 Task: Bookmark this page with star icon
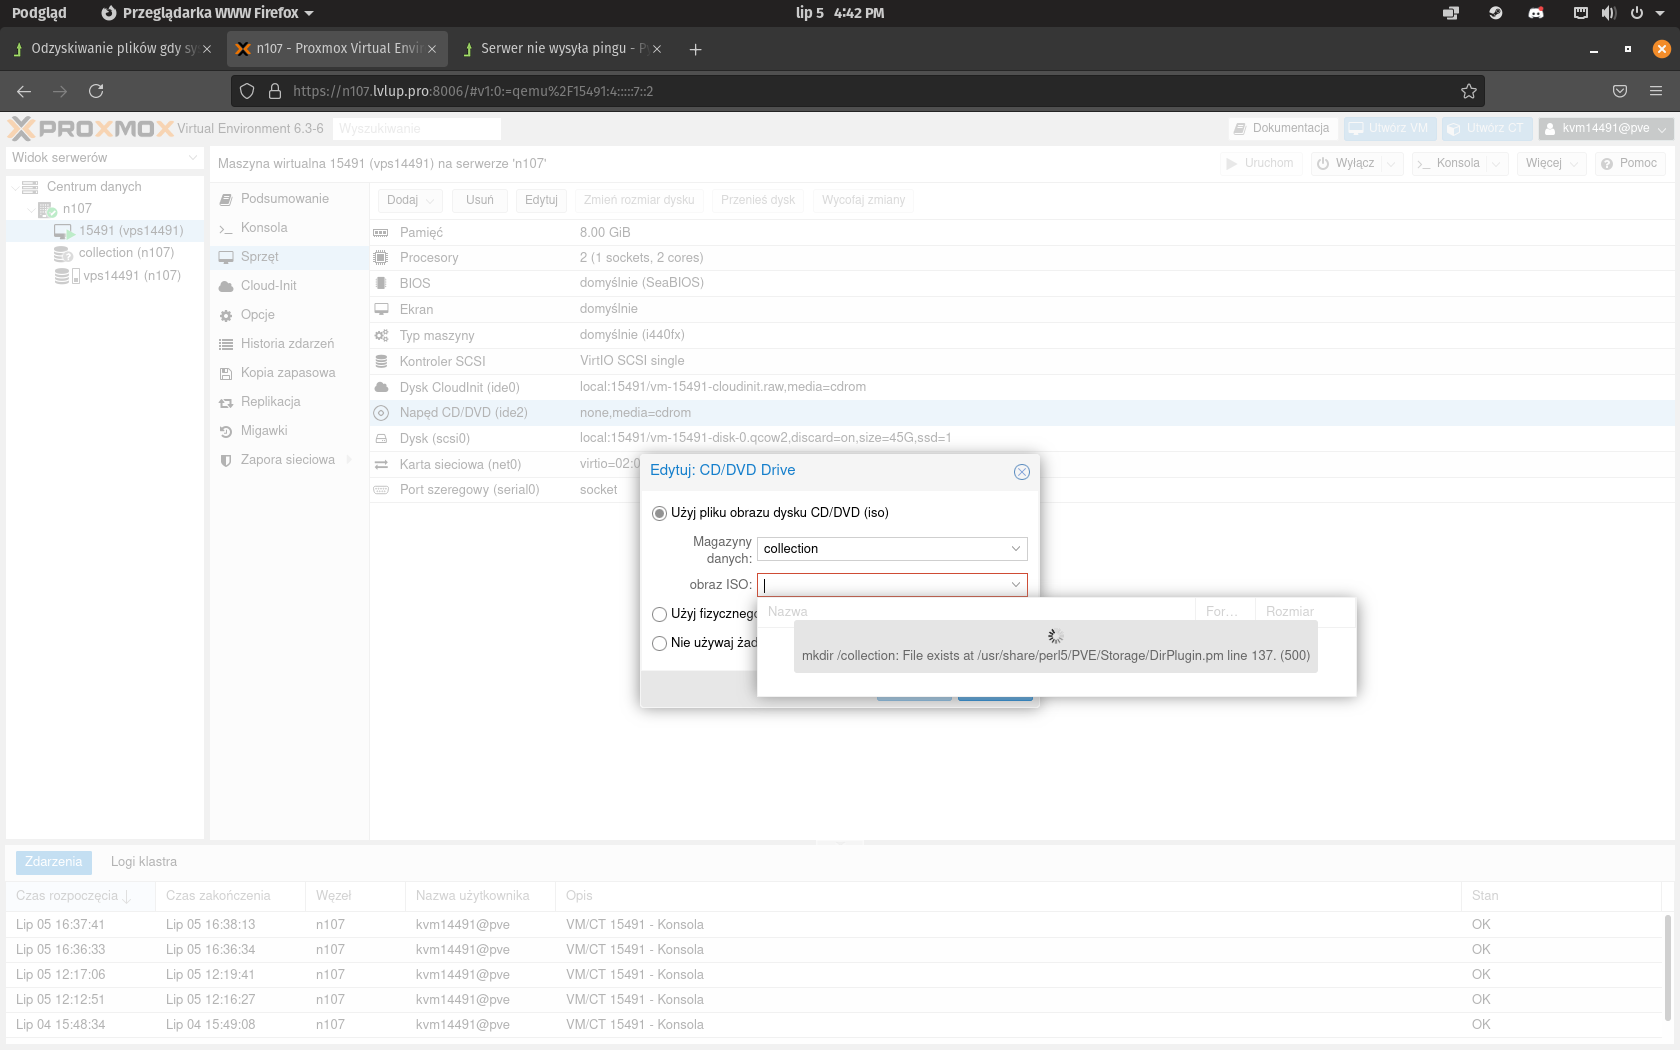(1468, 91)
